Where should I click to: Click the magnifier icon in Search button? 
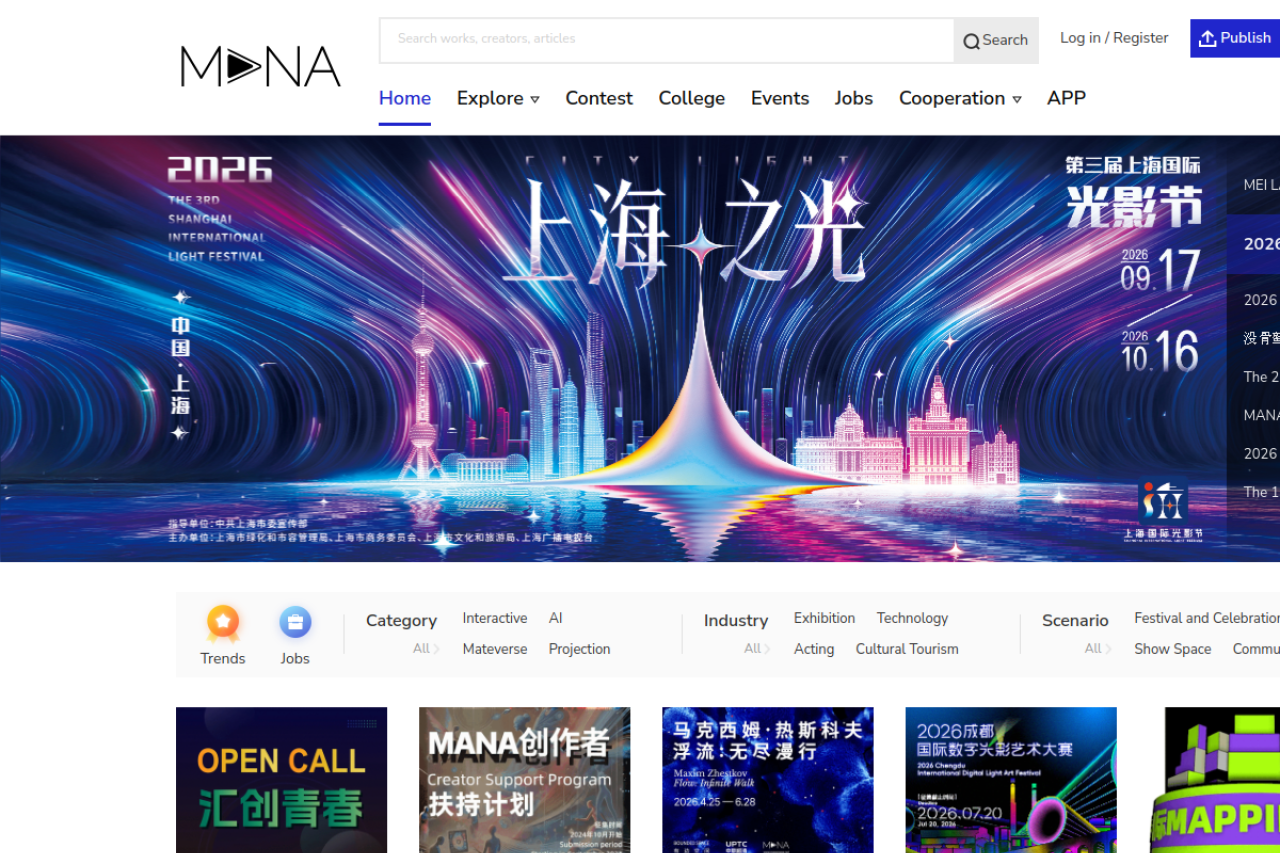click(971, 41)
